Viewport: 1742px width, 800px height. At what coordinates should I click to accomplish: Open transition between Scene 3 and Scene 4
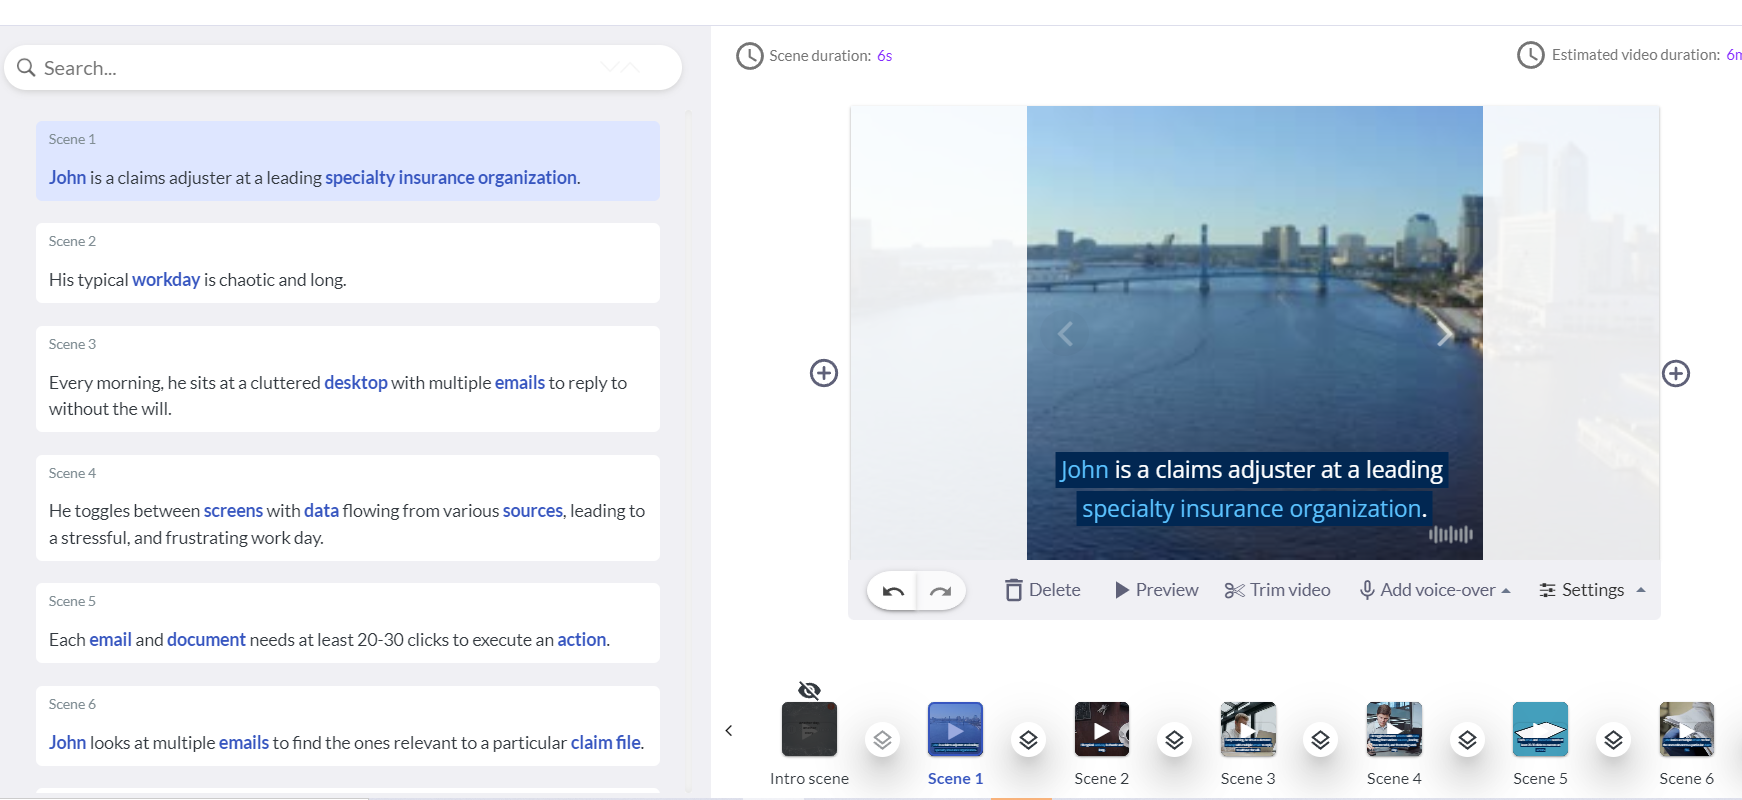coord(1321,740)
